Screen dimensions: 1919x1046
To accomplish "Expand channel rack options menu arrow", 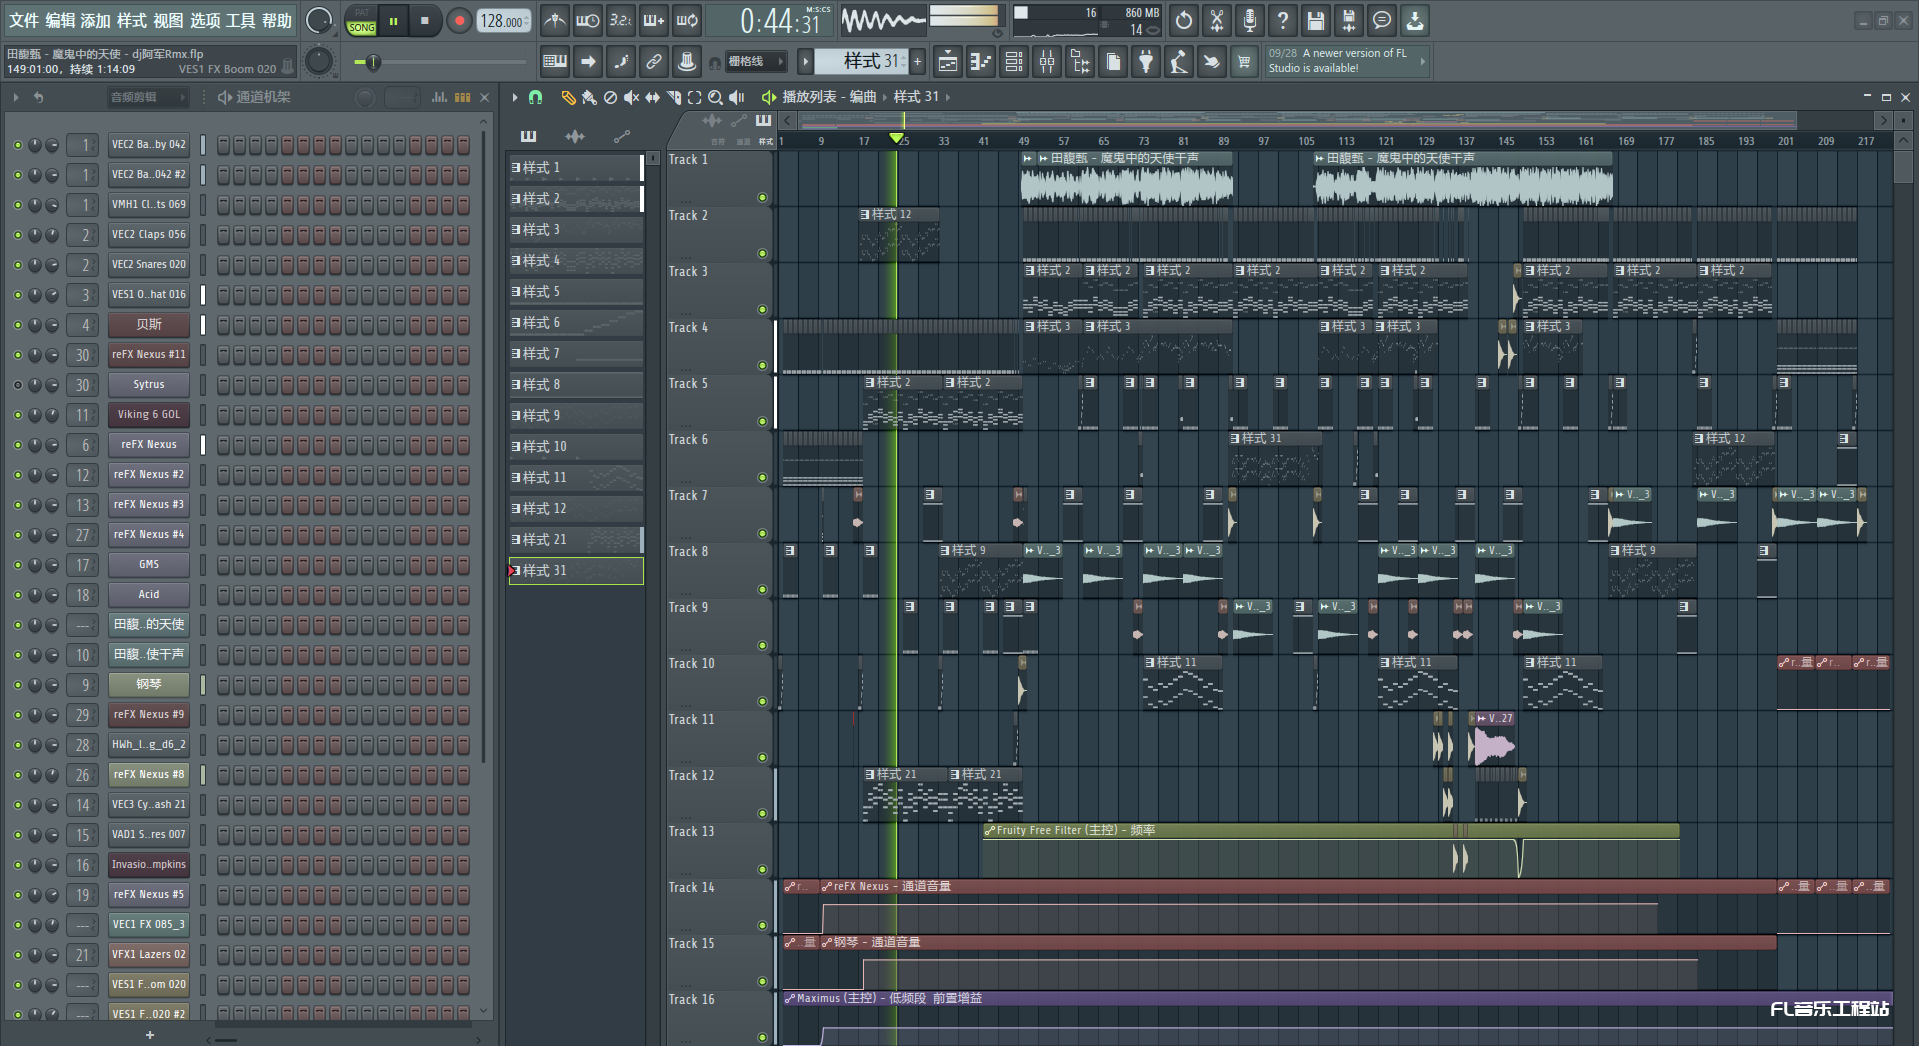I will point(16,97).
